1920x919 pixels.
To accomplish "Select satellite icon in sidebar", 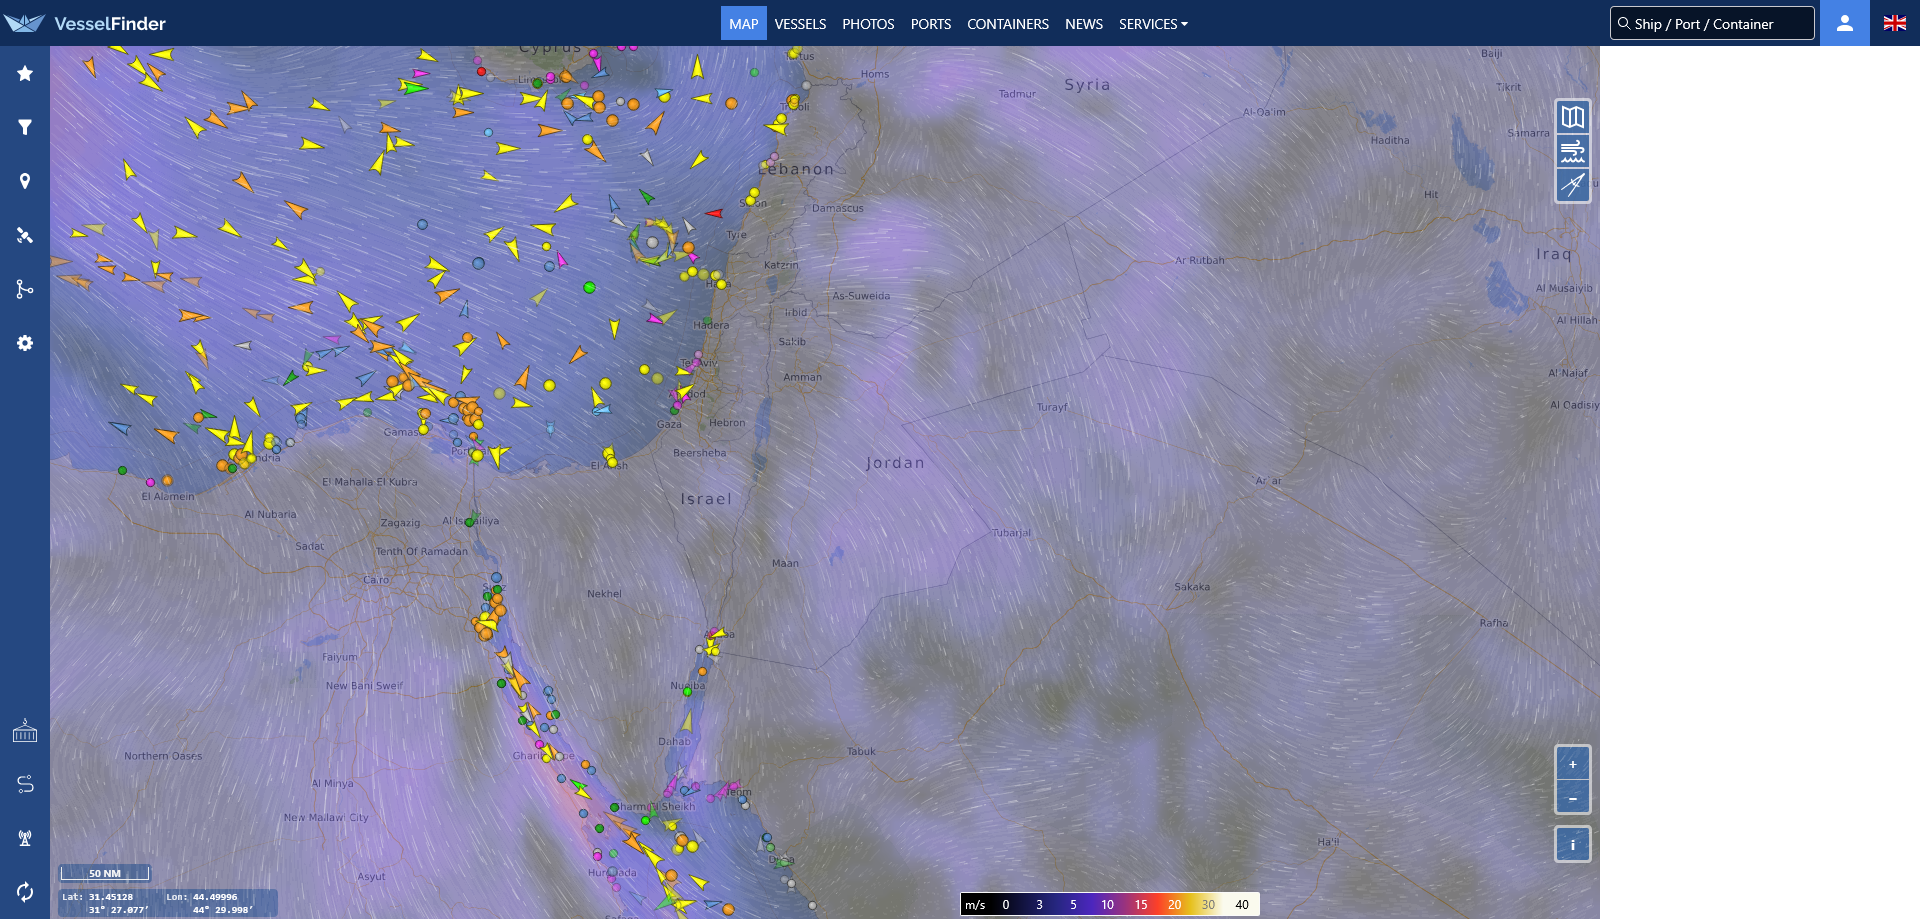I will 25,235.
